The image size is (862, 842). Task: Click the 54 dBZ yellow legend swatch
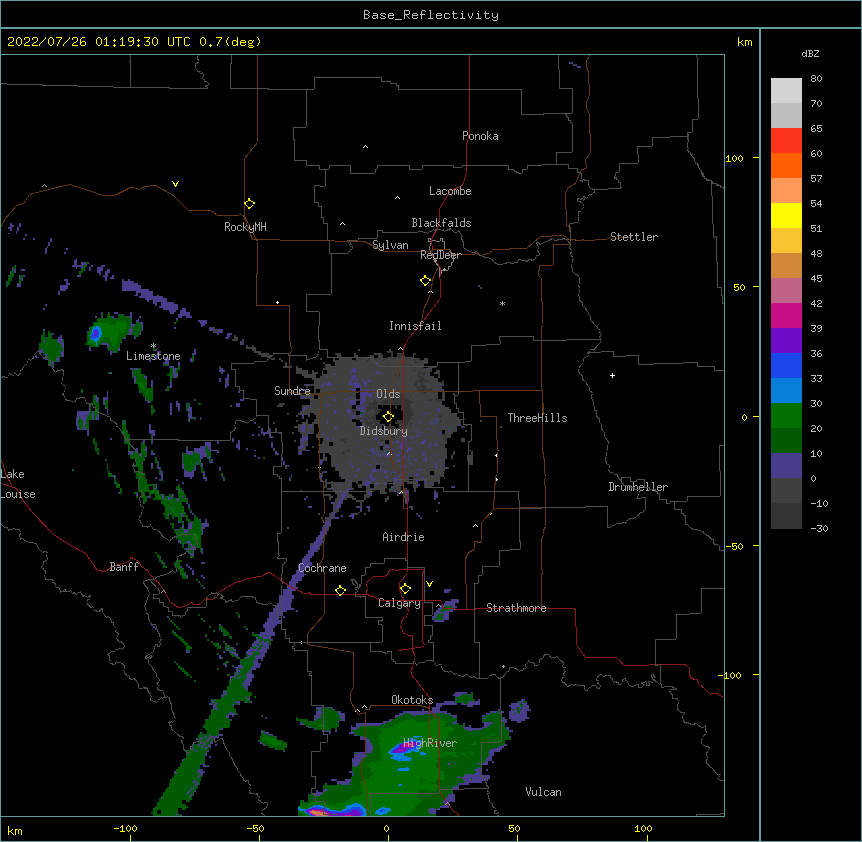786,215
